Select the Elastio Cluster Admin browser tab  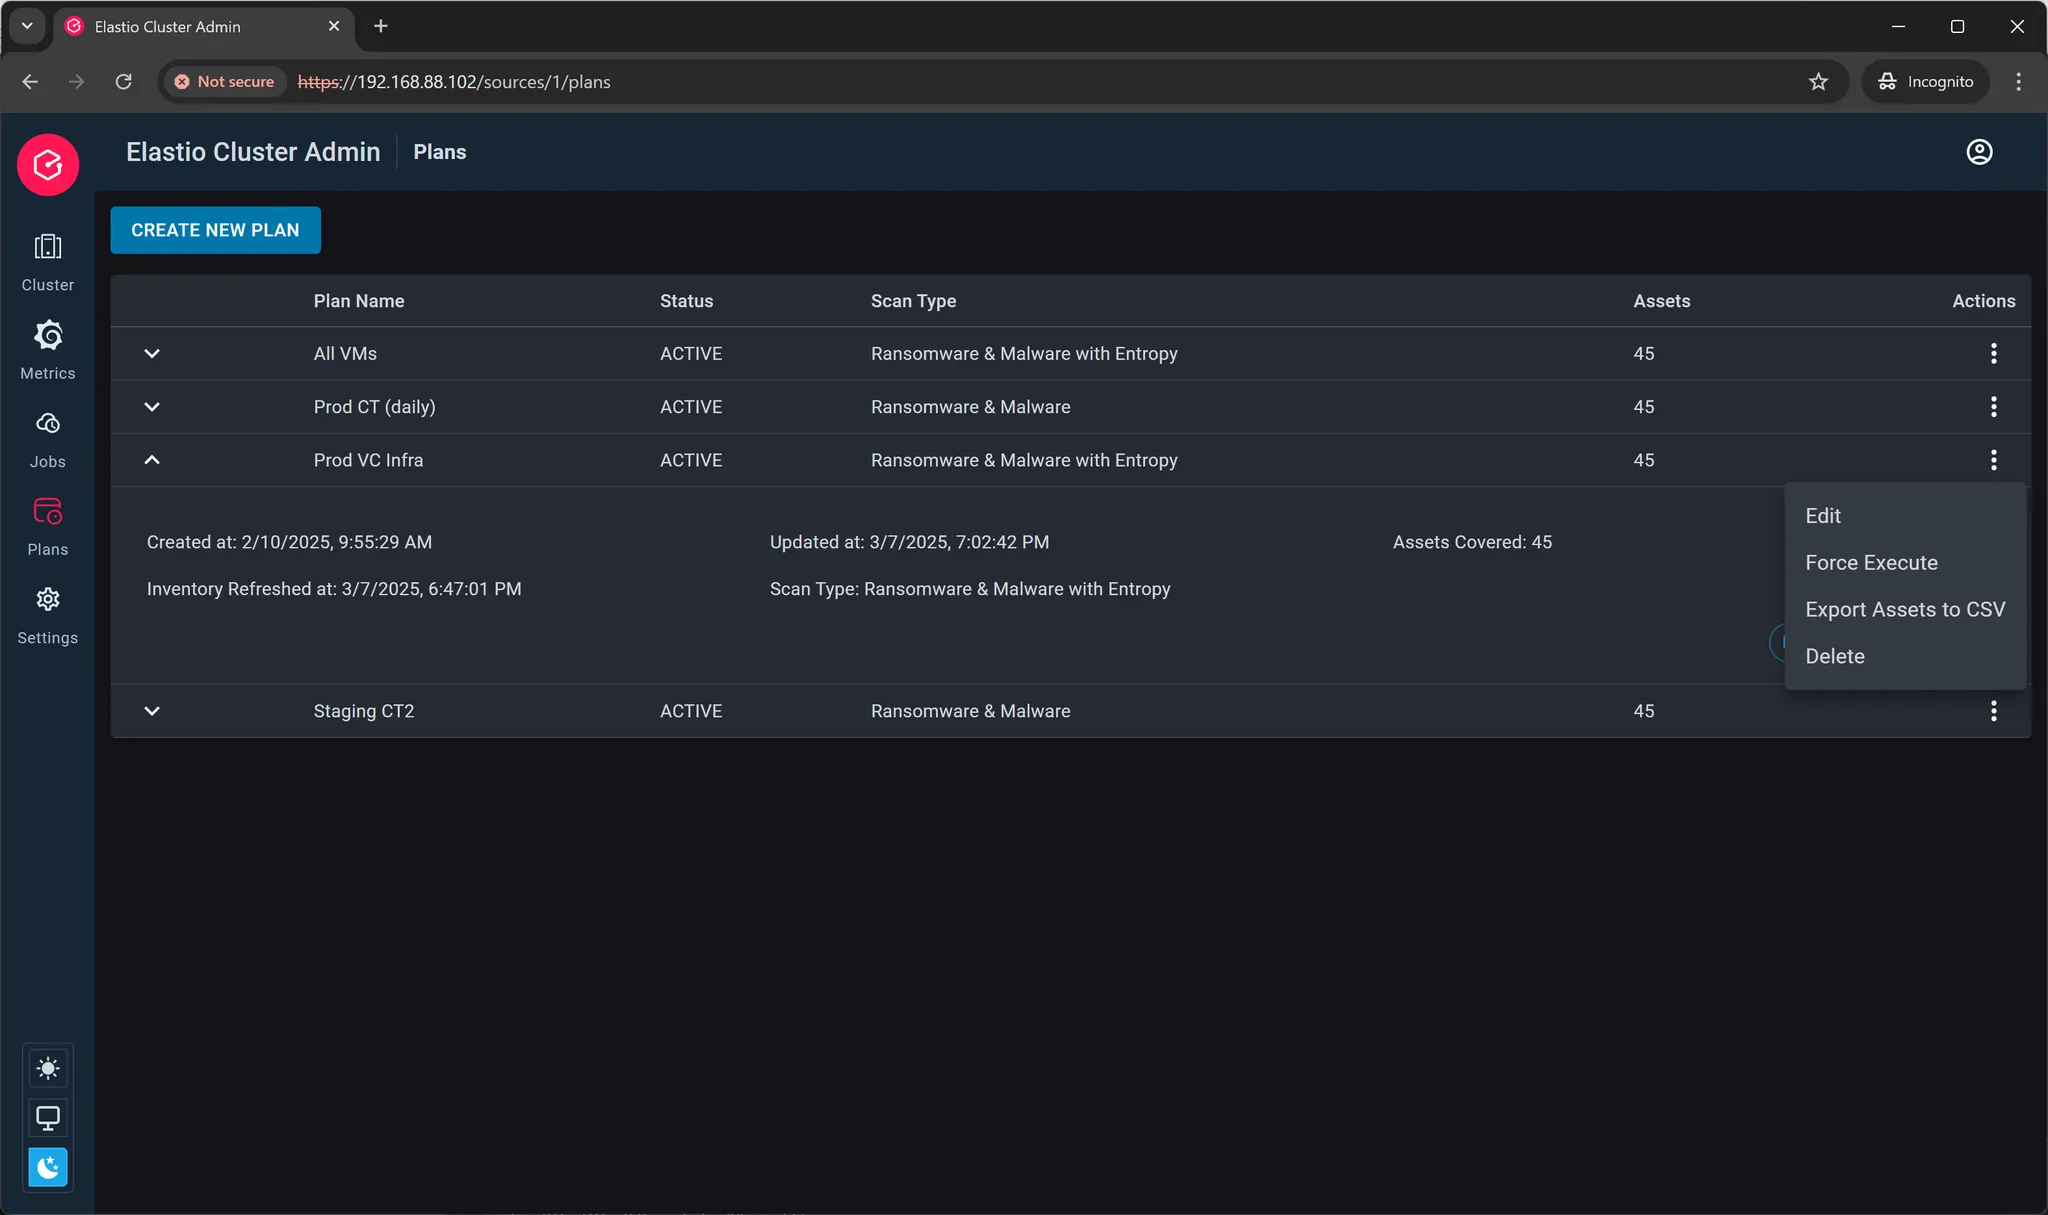pos(202,27)
